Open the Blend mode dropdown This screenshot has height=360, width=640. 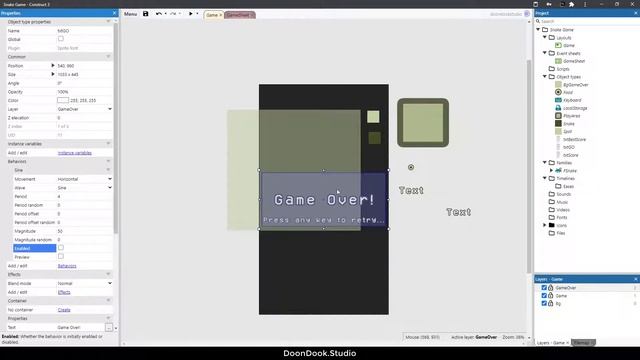pos(84,283)
